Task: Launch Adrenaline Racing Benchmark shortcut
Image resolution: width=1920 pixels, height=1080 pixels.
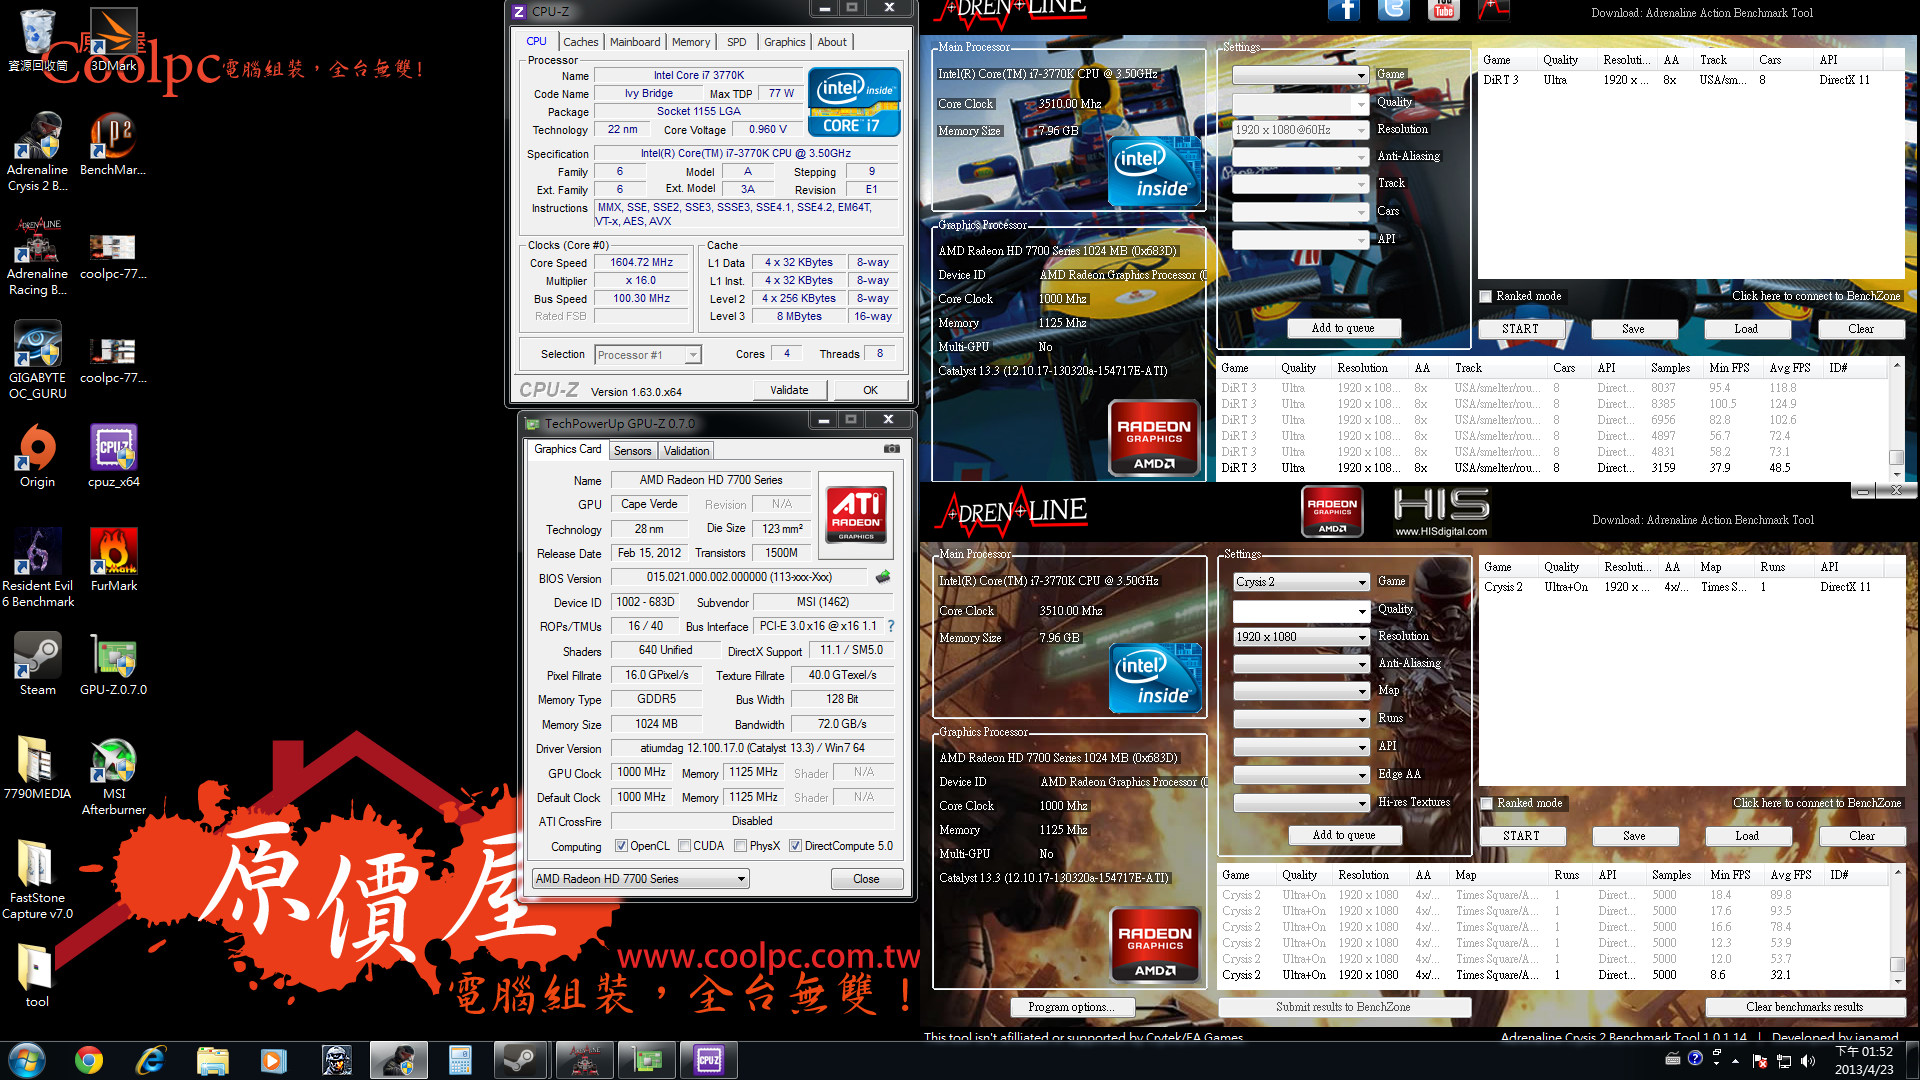Action: 37,256
